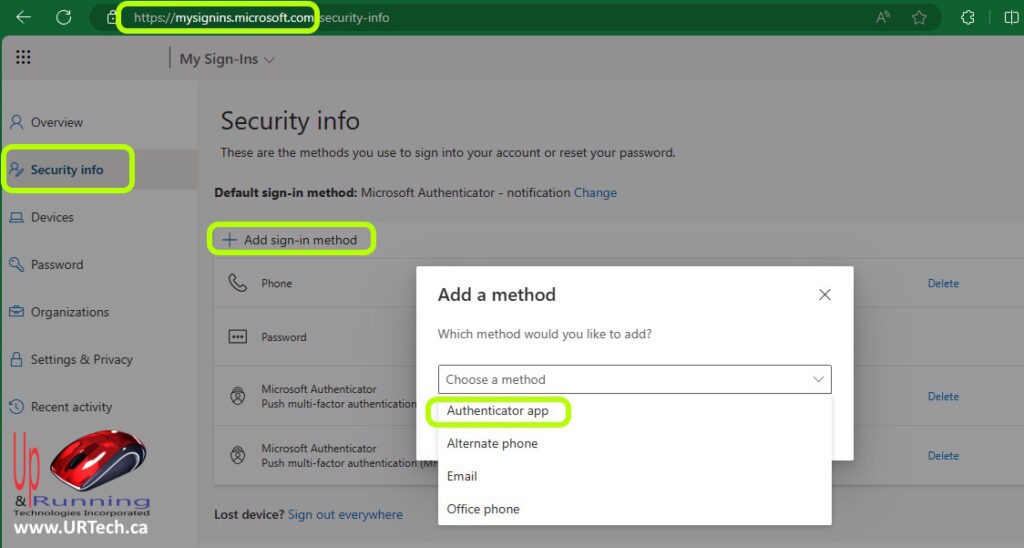Click the browser refresh icon
The height and width of the screenshot is (548, 1024).
coord(64,17)
